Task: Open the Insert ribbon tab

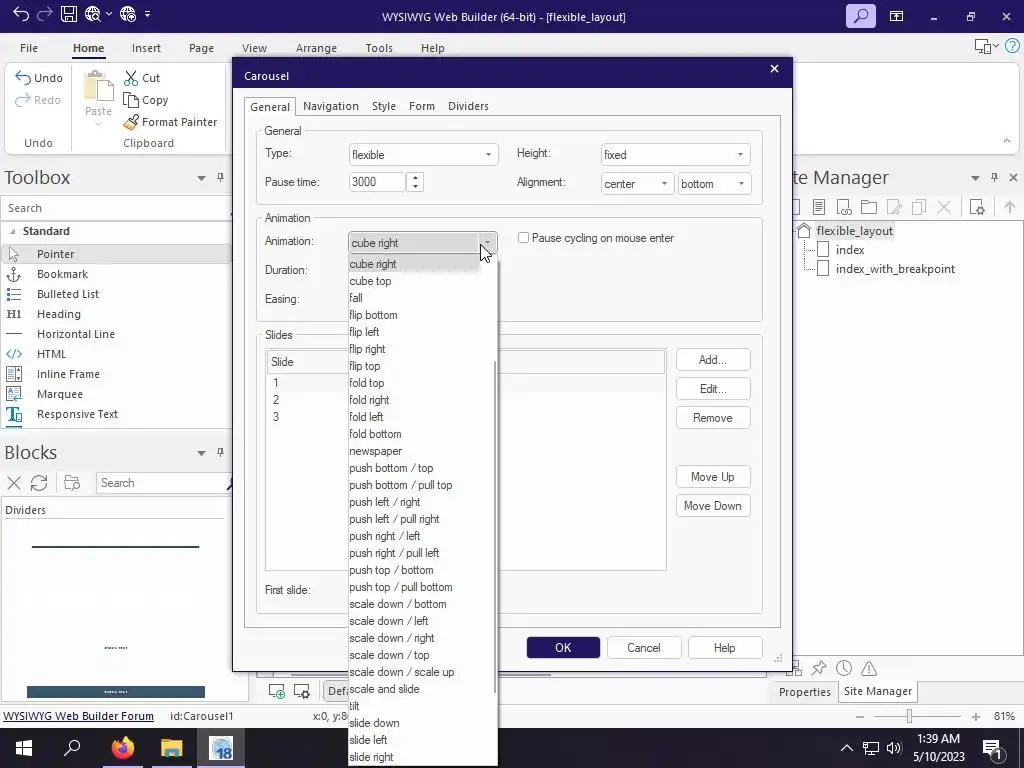Action: point(146,48)
